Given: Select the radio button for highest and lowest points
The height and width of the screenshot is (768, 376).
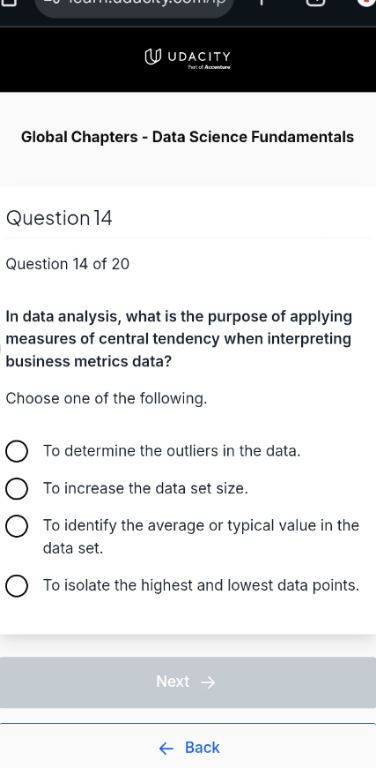Looking at the screenshot, I should coord(17,586).
